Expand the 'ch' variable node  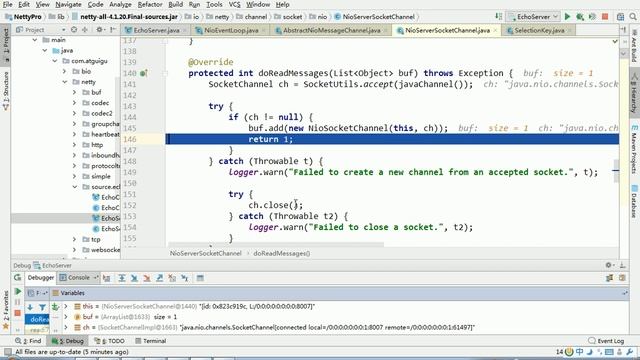66,327
